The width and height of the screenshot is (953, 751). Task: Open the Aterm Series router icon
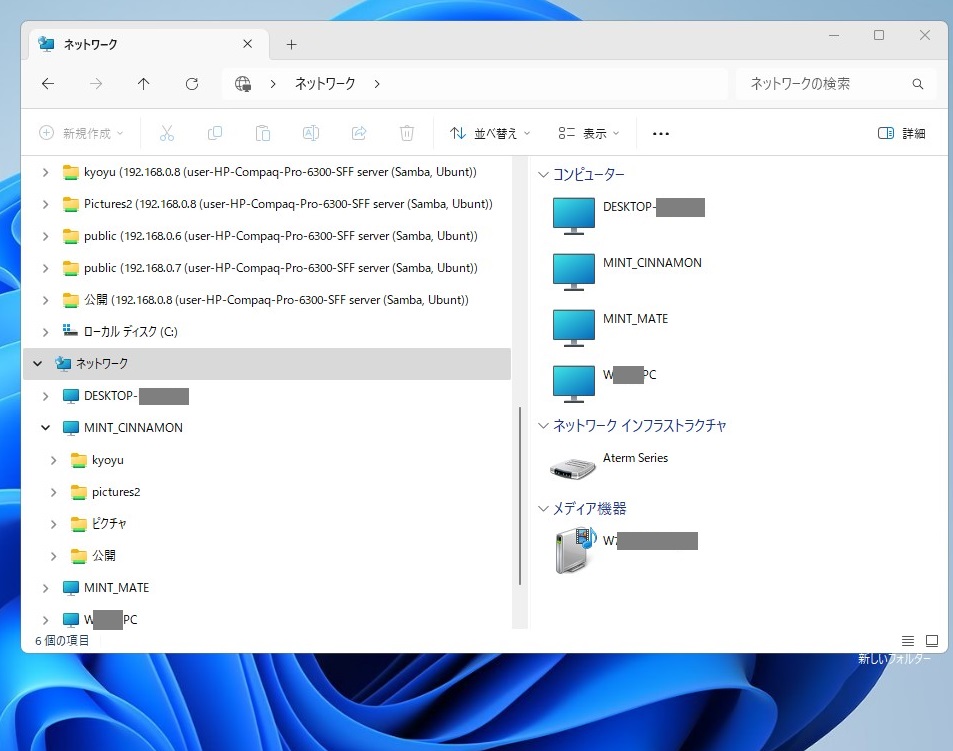[x=574, y=467]
